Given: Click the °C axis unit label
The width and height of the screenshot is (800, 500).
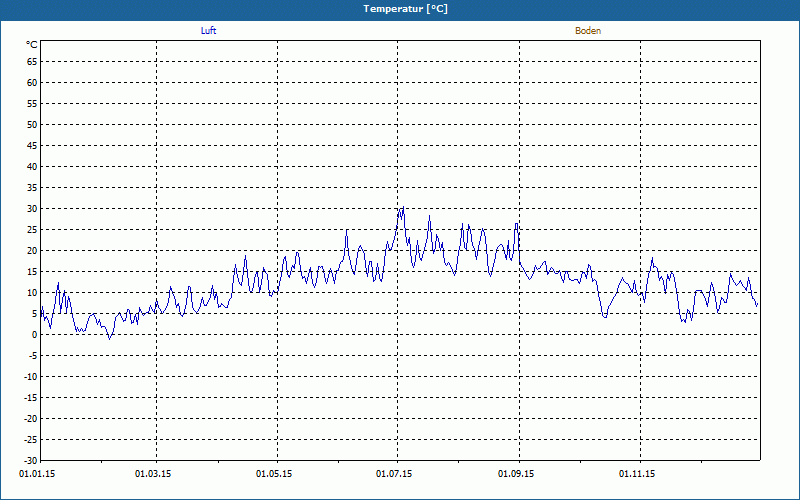Looking at the screenshot, I should pyautogui.click(x=32, y=45).
